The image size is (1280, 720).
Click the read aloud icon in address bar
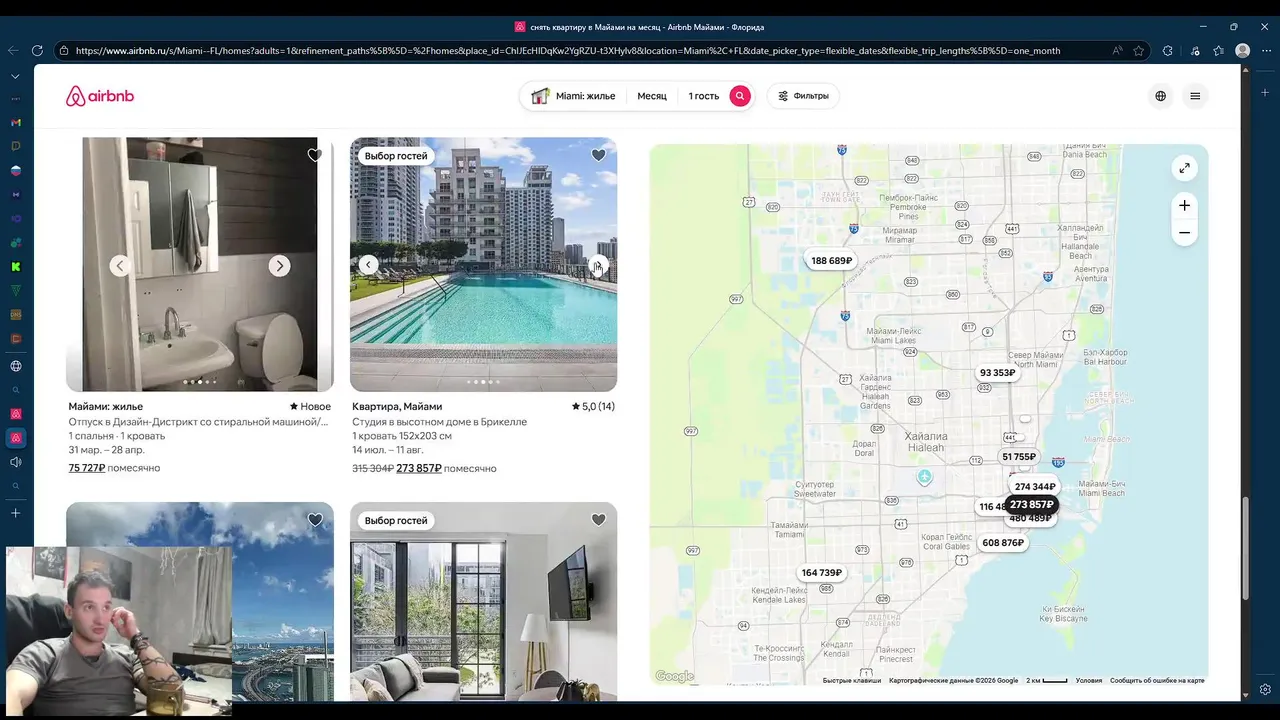pos(1117,51)
